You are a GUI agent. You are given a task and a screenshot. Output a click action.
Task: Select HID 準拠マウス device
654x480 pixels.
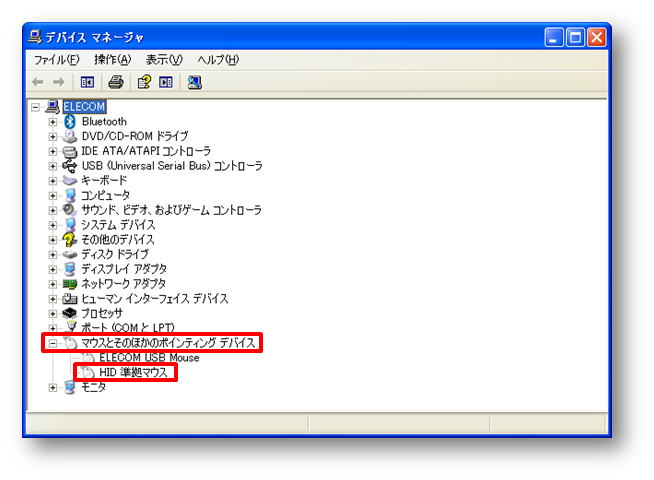click(133, 372)
